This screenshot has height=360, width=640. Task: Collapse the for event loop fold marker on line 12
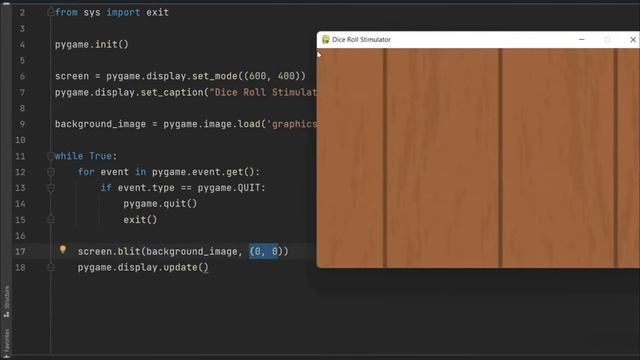51,172
